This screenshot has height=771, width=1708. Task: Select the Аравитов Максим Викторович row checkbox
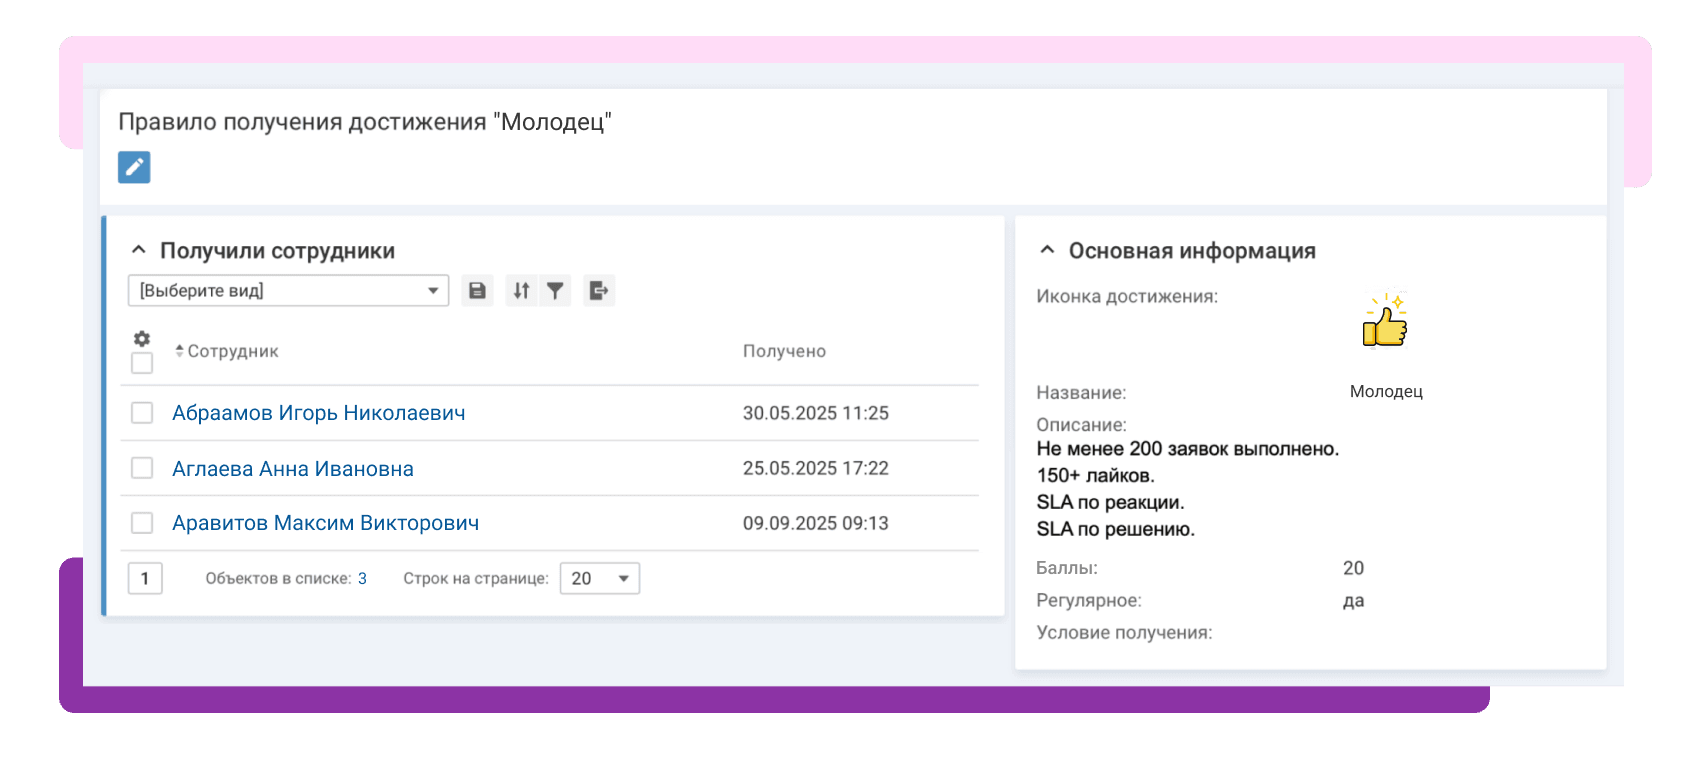142,523
